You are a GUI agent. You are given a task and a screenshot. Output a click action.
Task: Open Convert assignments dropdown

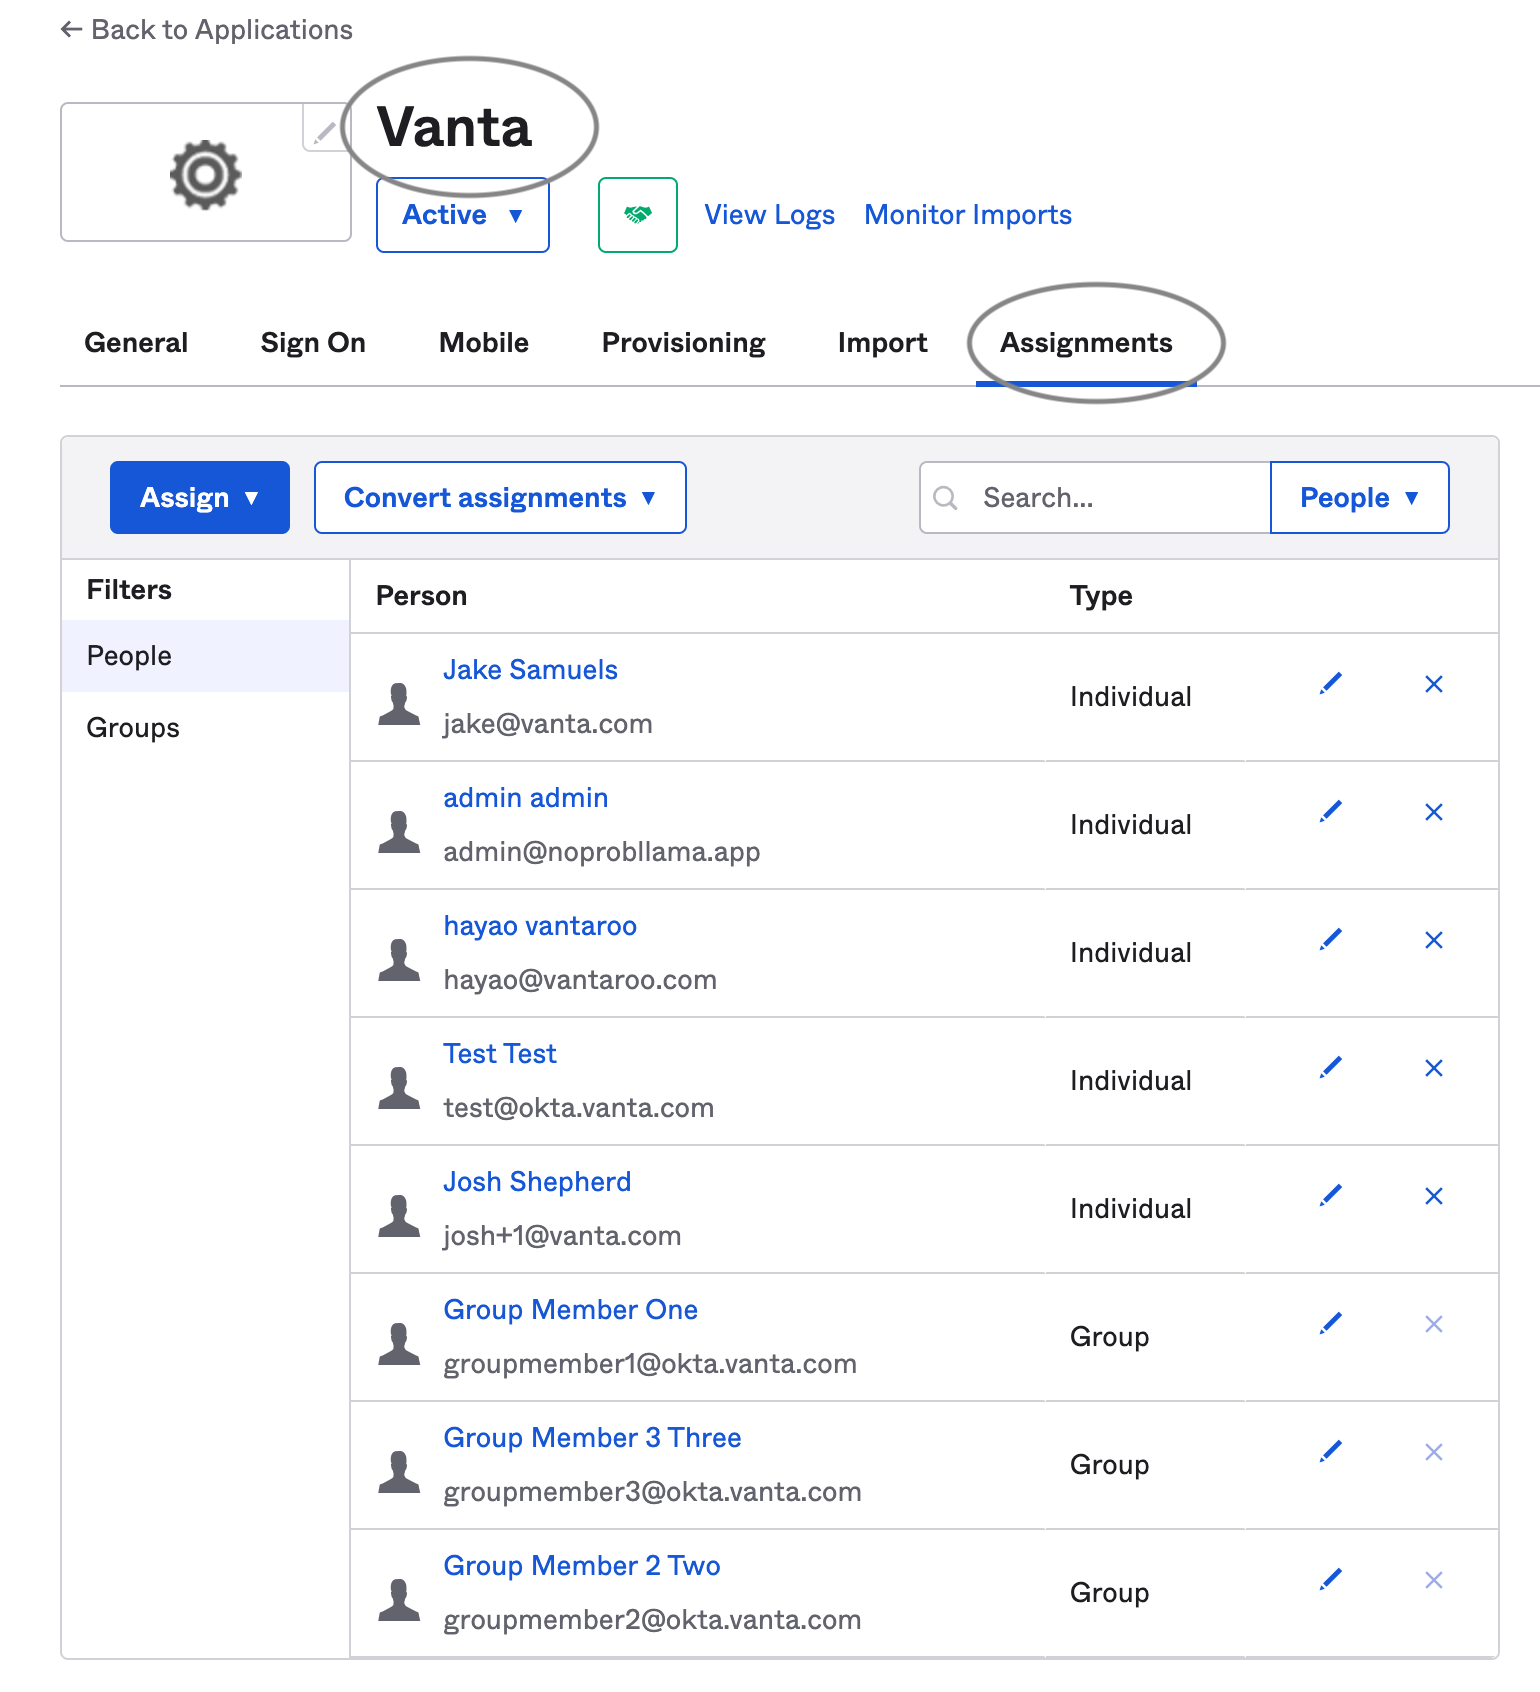500,497
